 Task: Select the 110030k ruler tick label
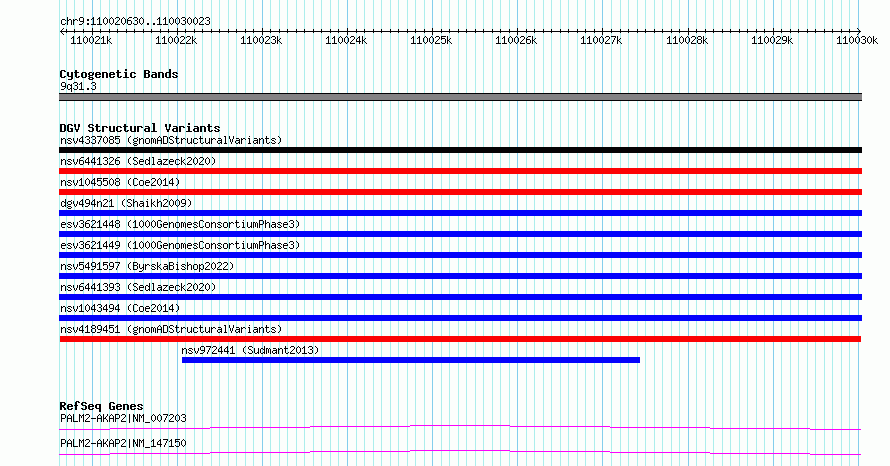point(857,40)
